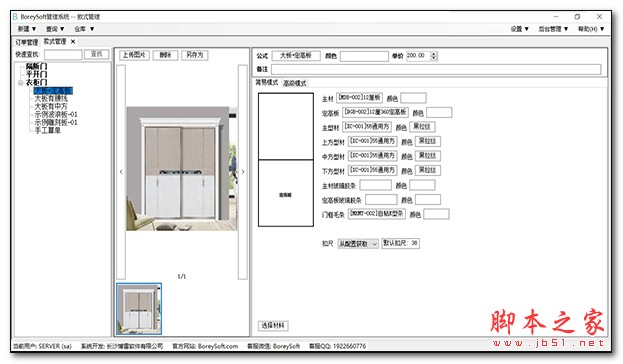Close the 款式管理 tab with its X
The width and height of the screenshot is (623, 364).
pos(73,41)
